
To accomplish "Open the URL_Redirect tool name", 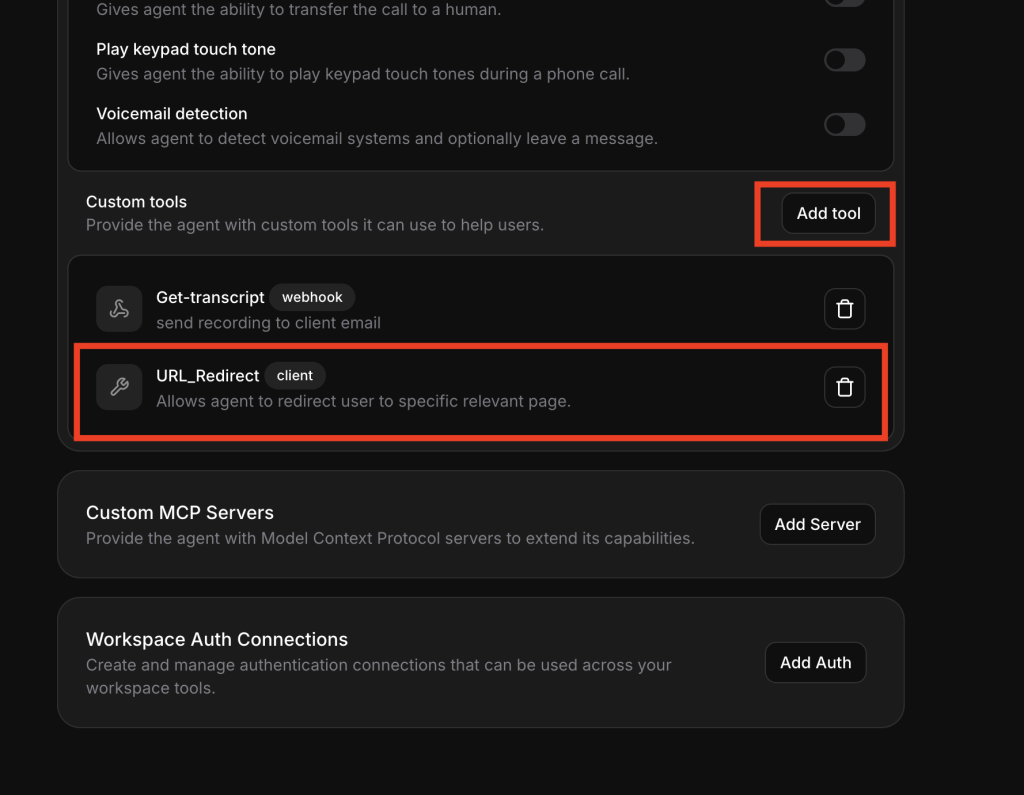I will [x=207, y=376].
